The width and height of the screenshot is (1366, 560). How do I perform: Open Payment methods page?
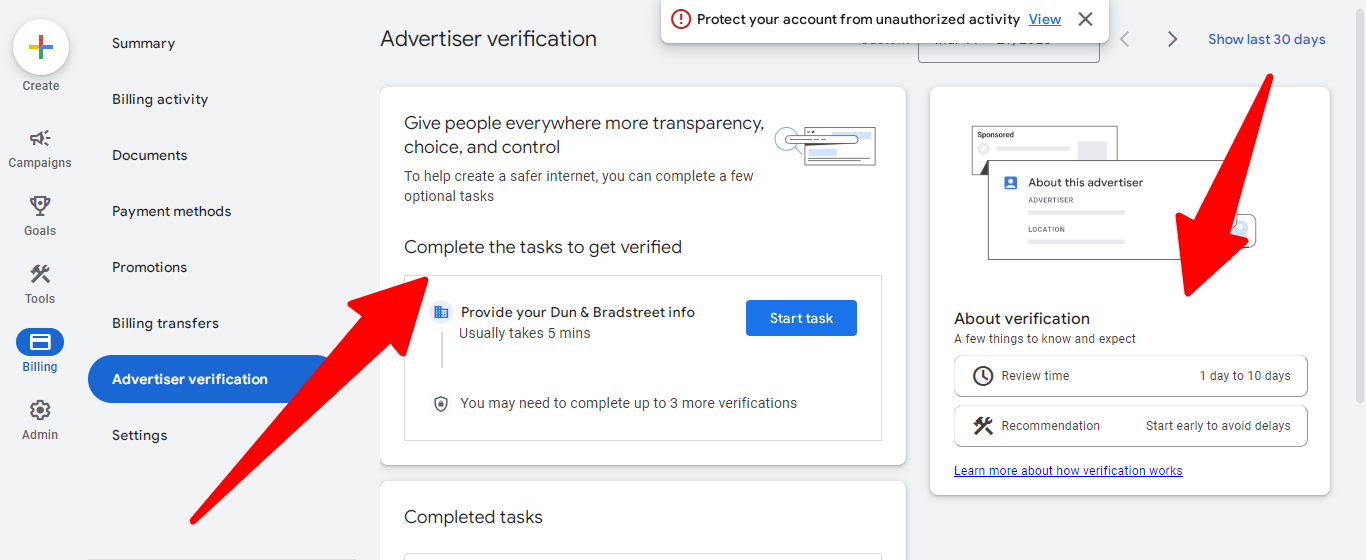coord(172,211)
